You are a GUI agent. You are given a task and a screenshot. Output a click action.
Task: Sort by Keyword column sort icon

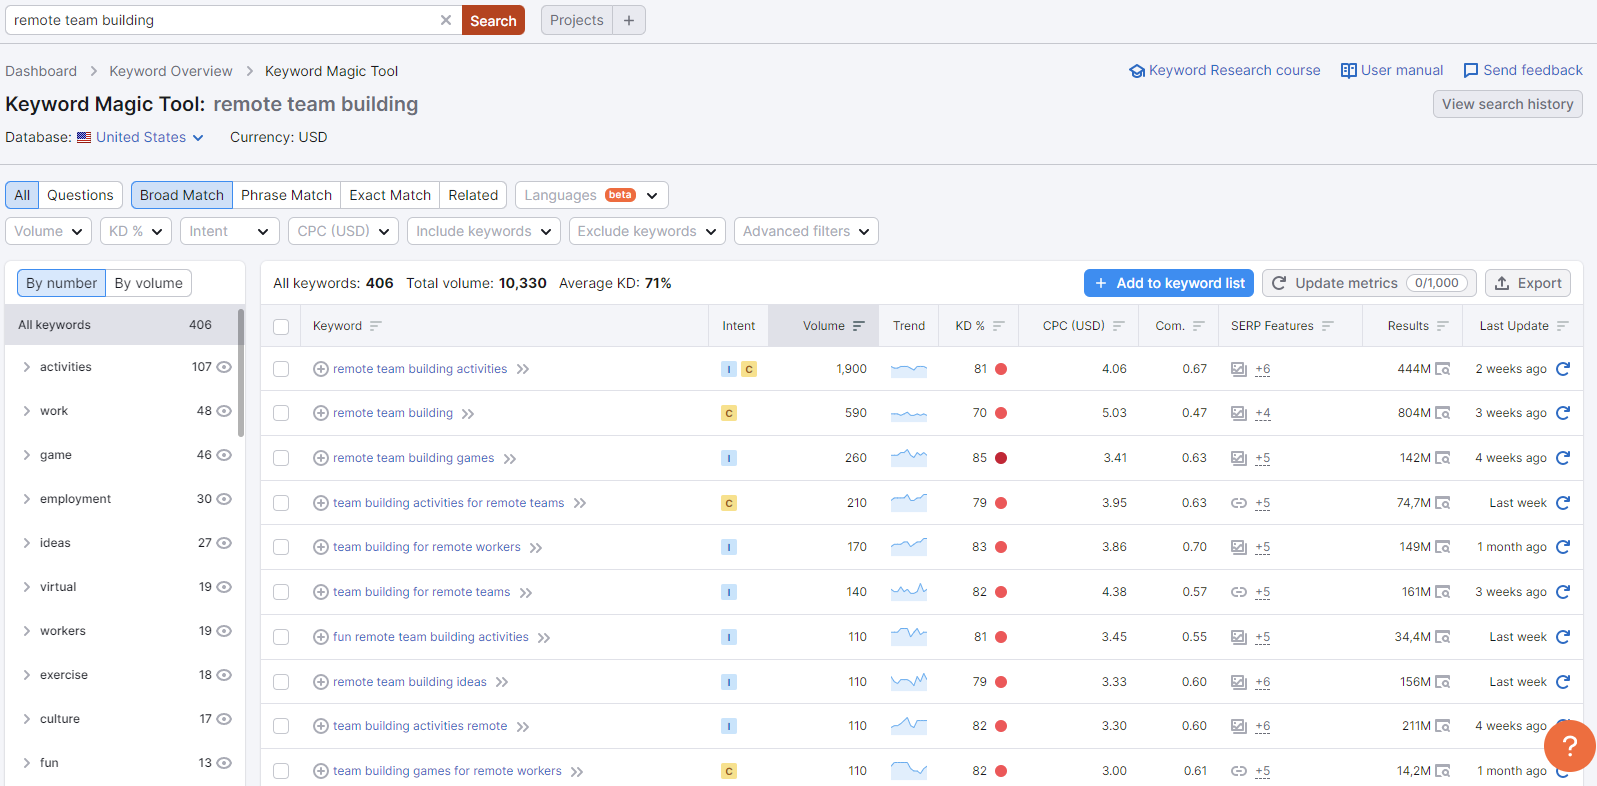click(x=376, y=326)
